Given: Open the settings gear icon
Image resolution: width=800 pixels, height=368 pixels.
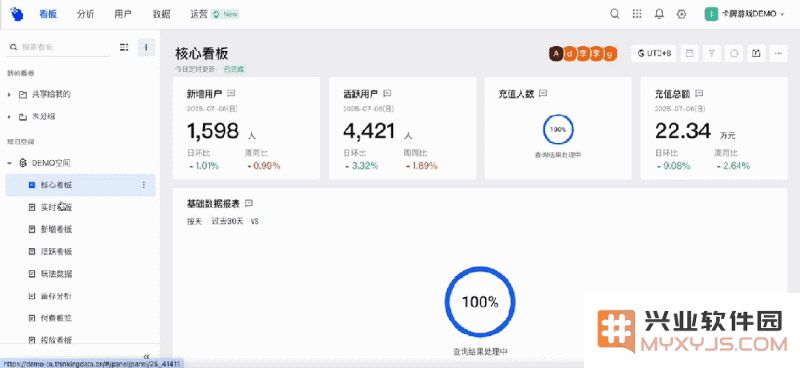Looking at the screenshot, I should pyautogui.click(x=682, y=14).
